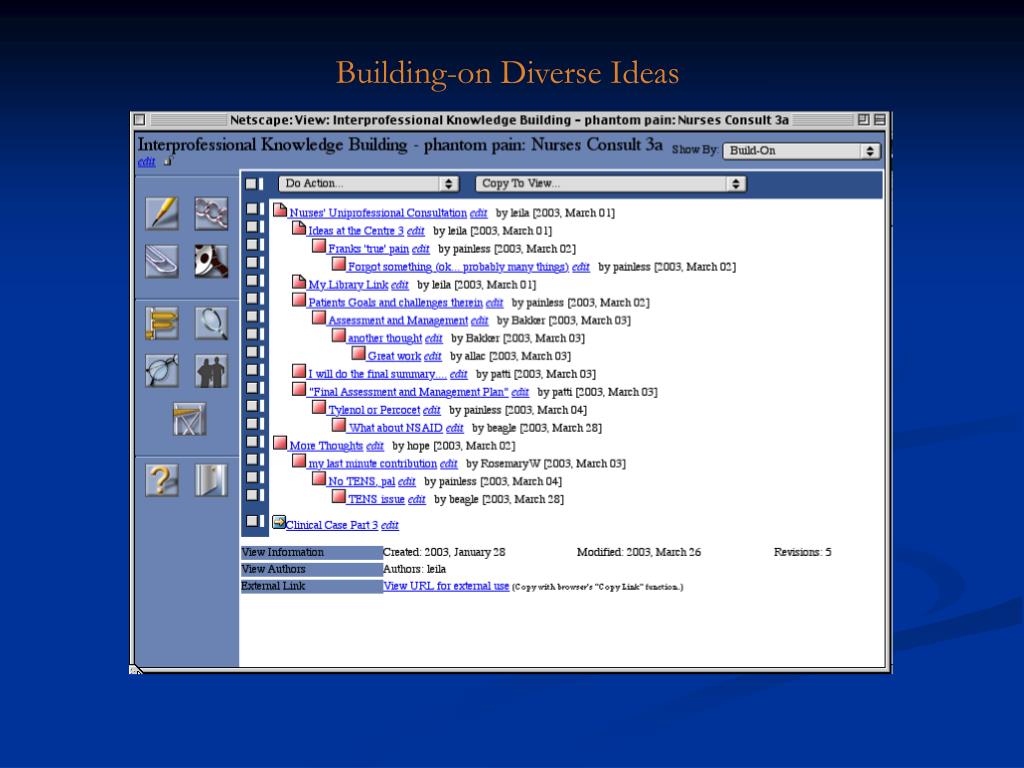Open the Copy To View dropdown
The image size is (1024, 768).
coord(611,184)
